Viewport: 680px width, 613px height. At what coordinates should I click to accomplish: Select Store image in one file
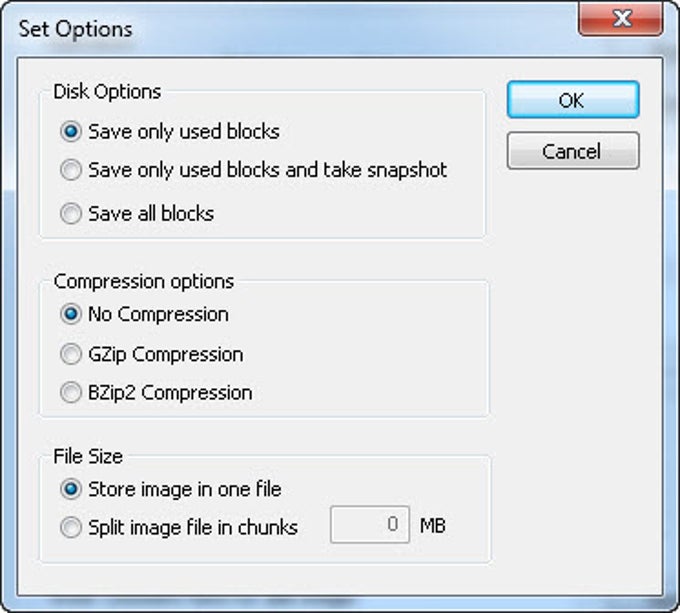click(x=71, y=490)
